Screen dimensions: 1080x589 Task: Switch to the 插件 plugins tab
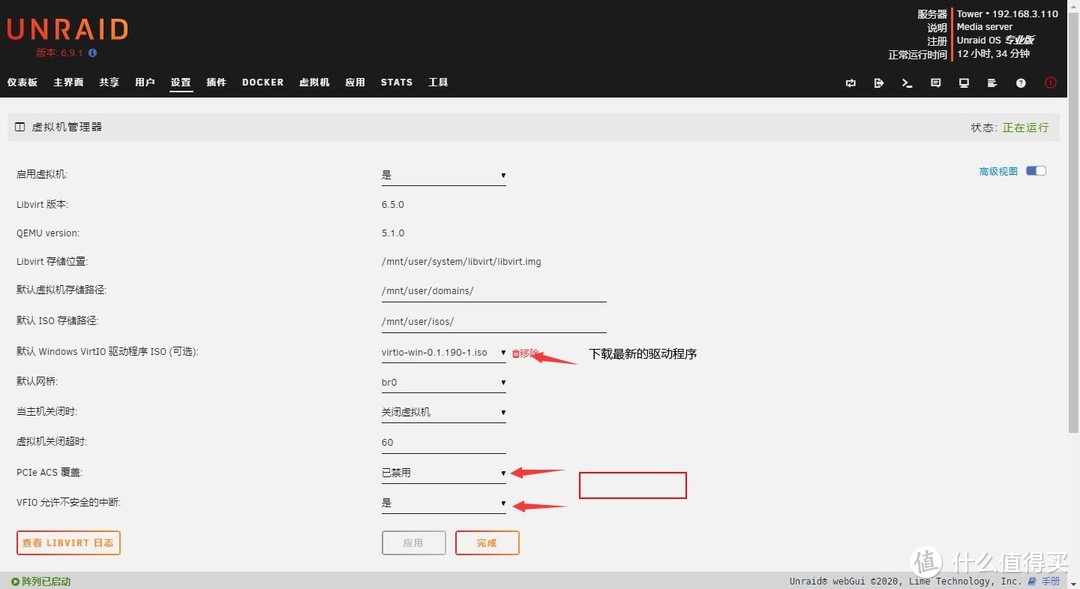pos(216,82)
